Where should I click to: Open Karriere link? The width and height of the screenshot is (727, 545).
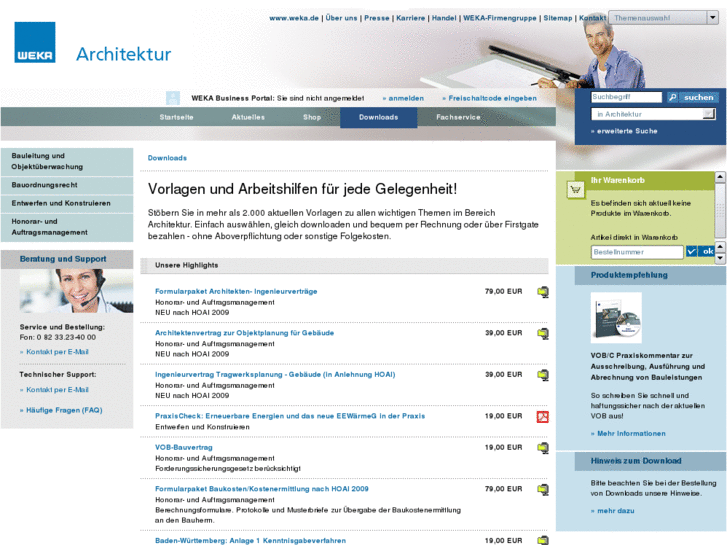[410, 18]
